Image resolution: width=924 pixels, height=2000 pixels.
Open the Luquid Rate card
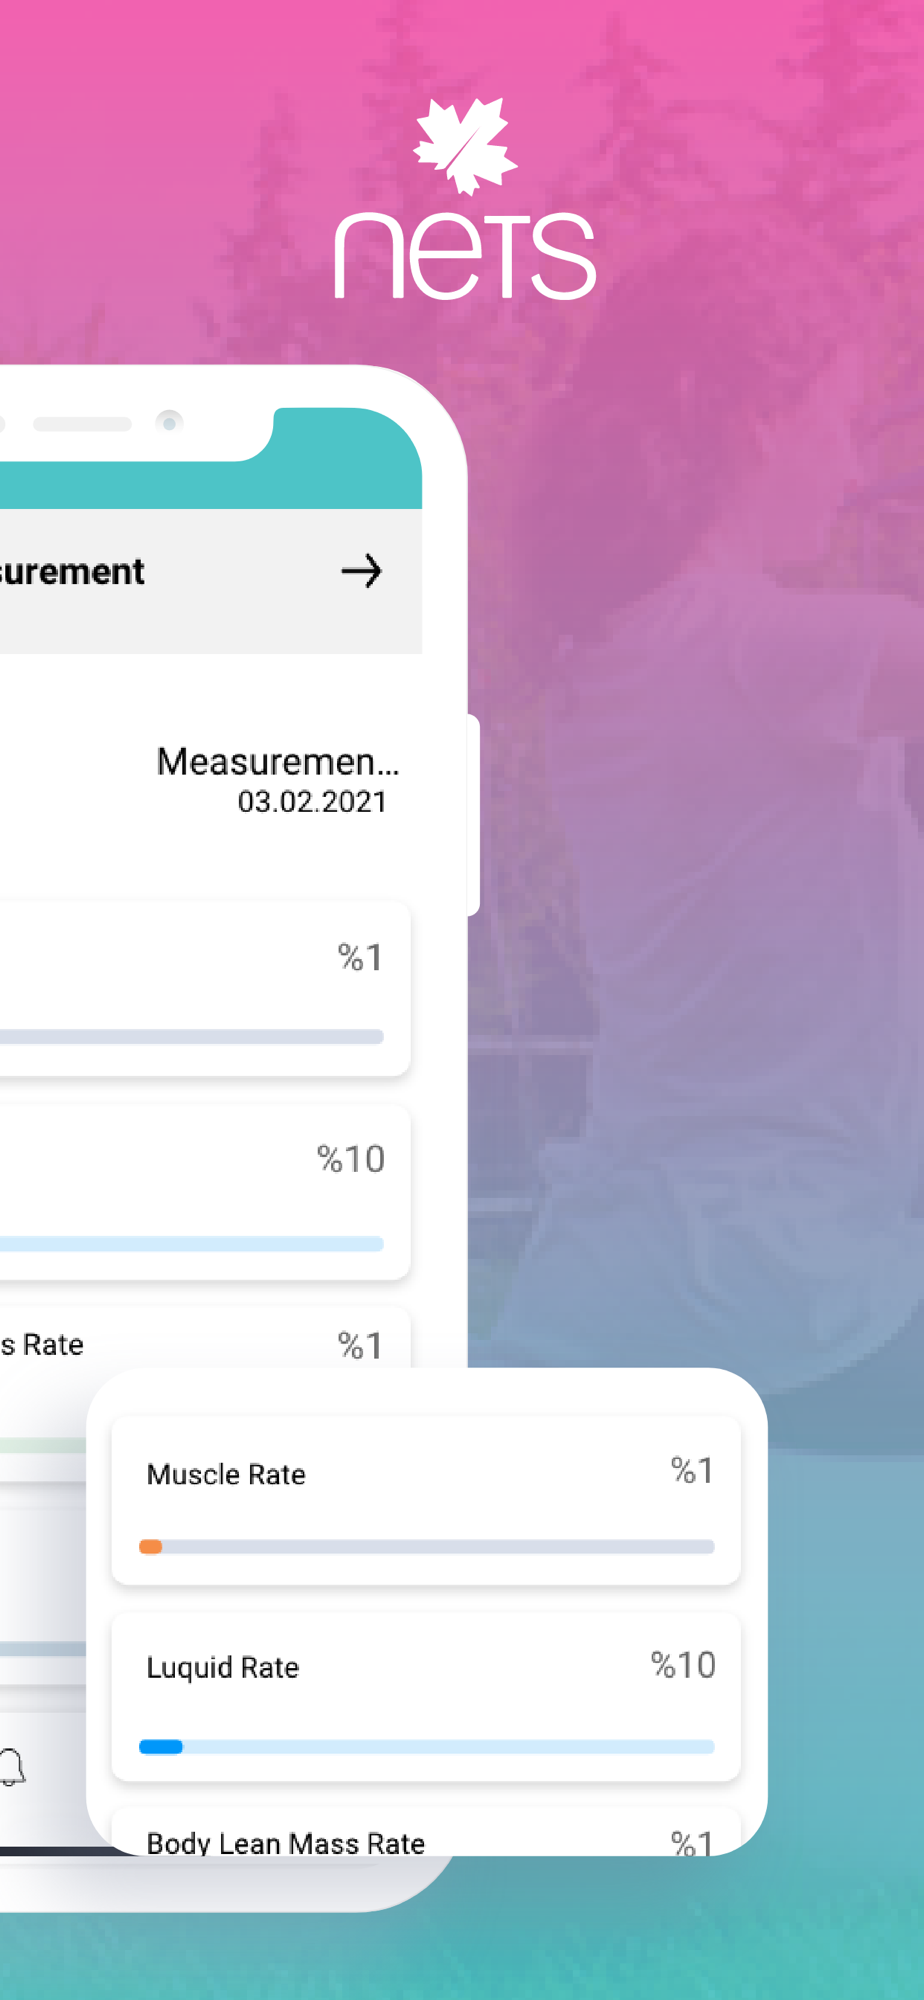(x=426, y=1696)
